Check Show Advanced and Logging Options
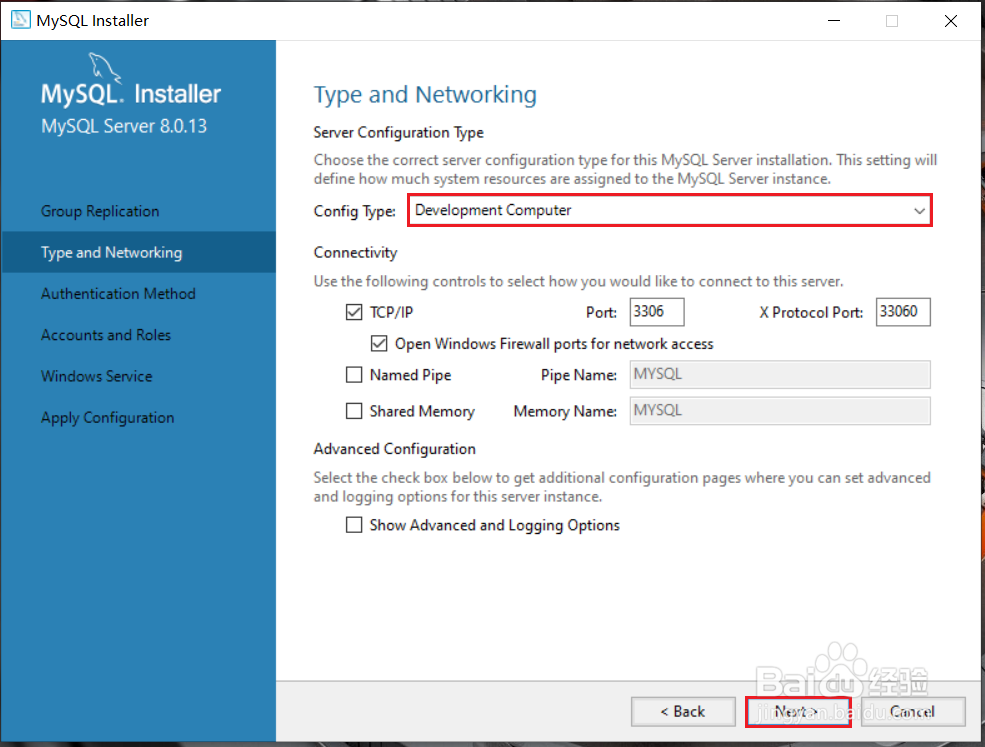 click(x=354, y=525)
